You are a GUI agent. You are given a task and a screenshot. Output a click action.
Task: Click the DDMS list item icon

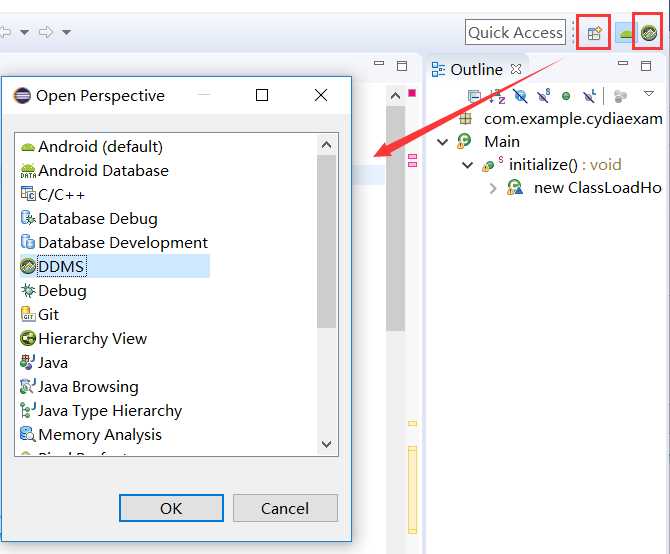[x=28, y=266]
